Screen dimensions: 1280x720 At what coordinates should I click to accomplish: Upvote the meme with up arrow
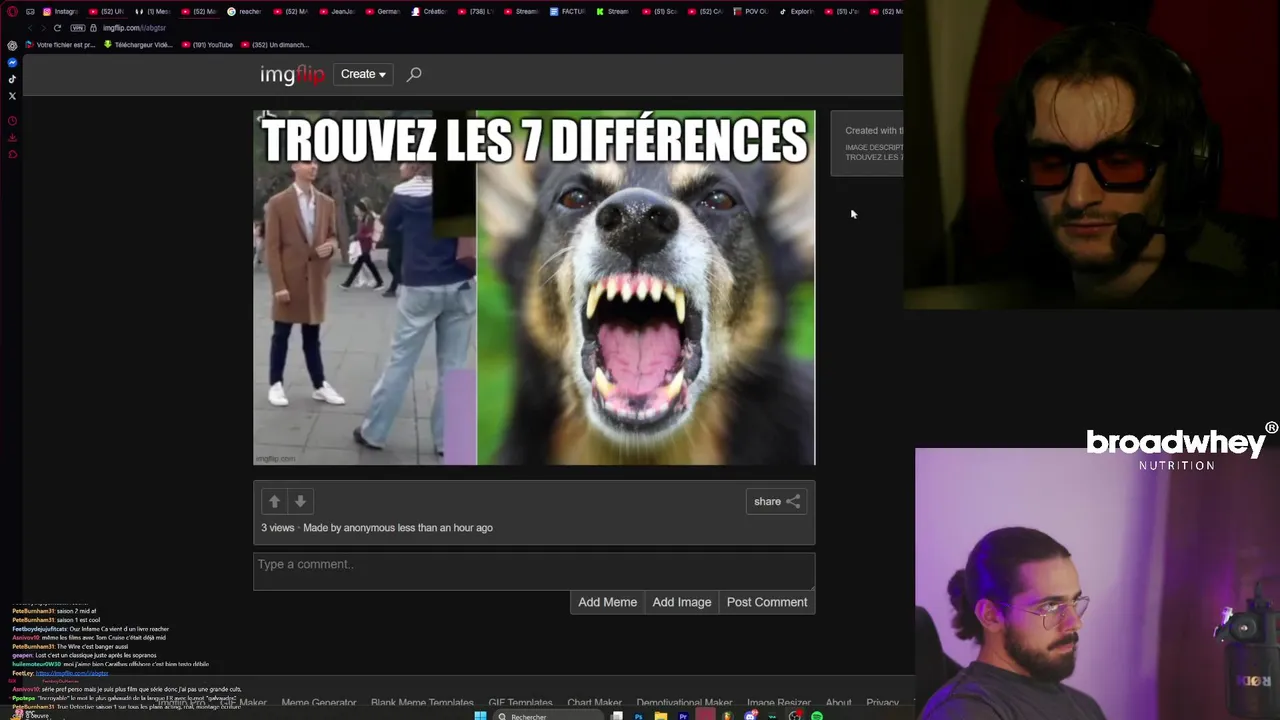pos(274,501)
